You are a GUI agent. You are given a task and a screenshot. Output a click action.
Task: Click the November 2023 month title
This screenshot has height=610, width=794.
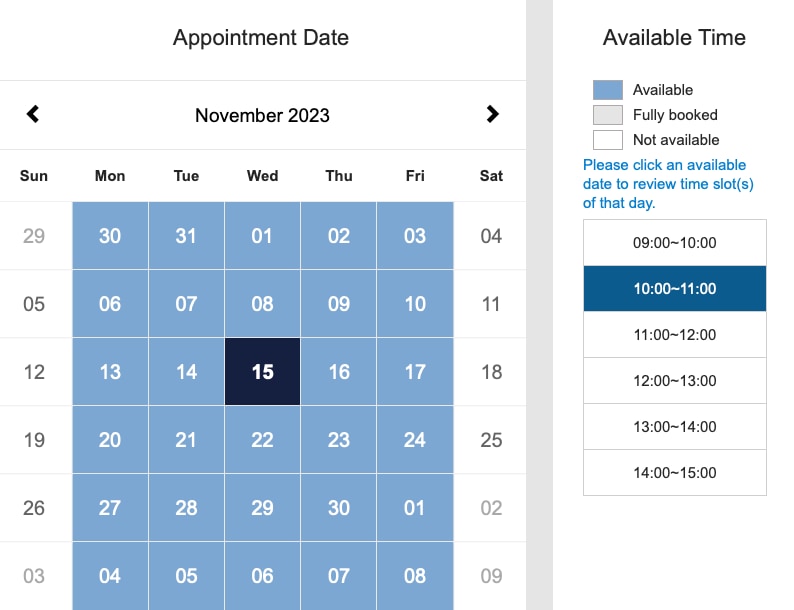click(x=262, y=115)
